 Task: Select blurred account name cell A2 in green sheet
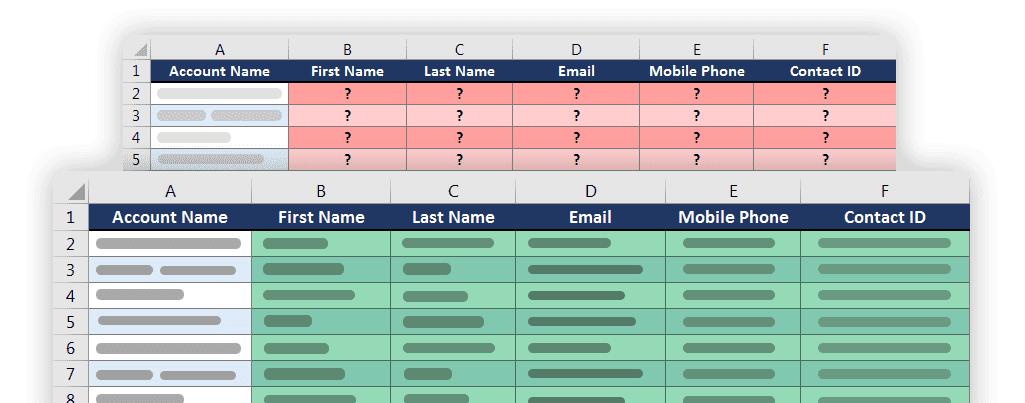pyautogui.click(x=170, y=244)
